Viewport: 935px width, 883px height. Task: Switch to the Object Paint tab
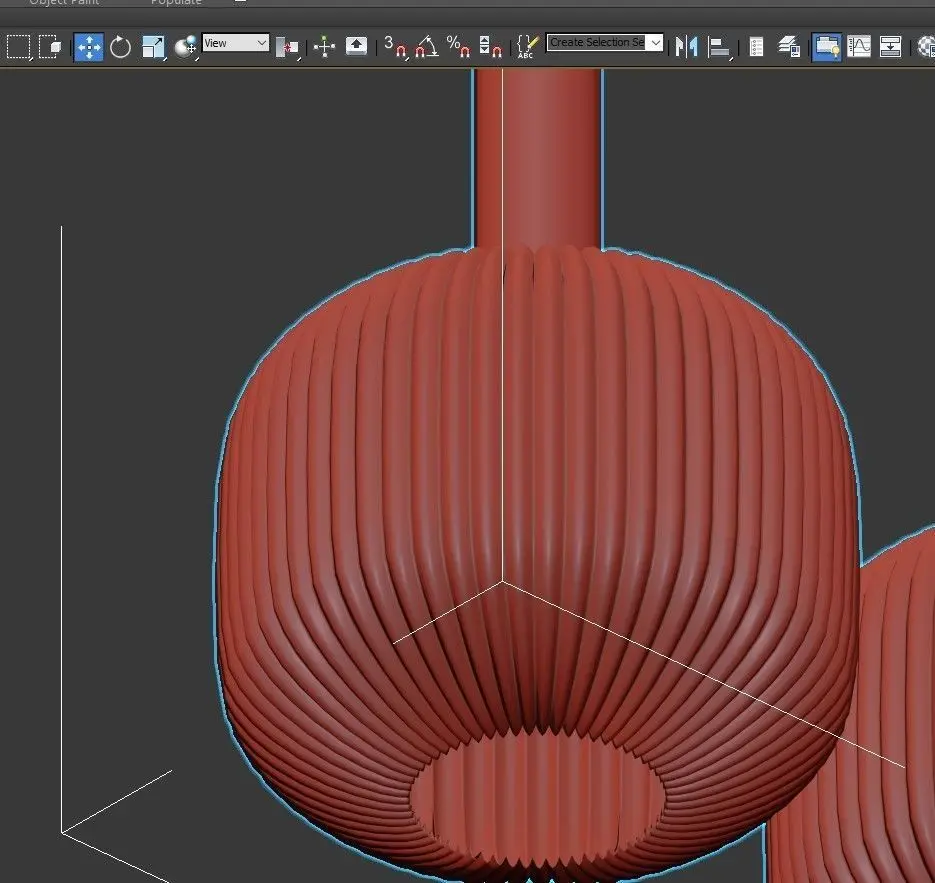tap(64, 2)
